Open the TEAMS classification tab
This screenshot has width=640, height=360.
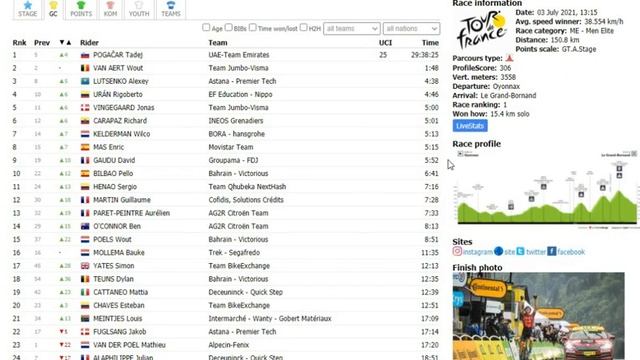[x=171, y=9]
